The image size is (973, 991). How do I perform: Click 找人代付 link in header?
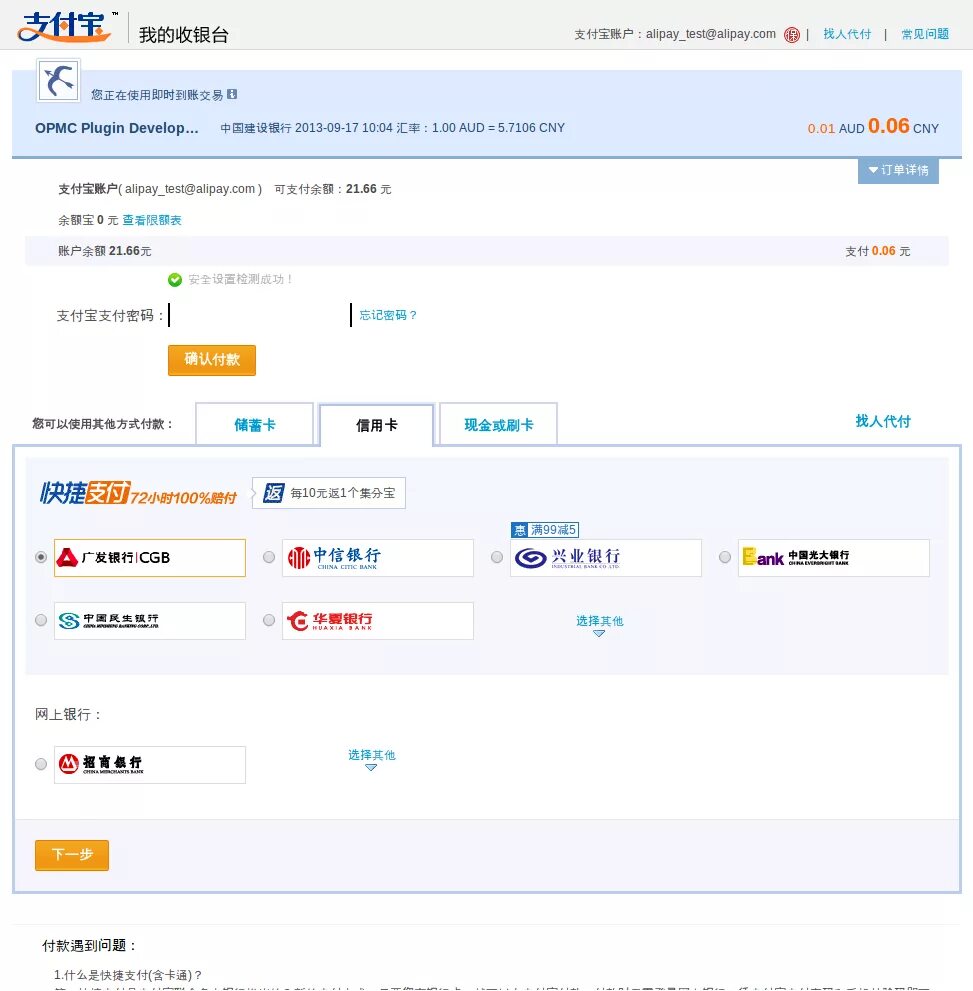[x=847, y=34]
